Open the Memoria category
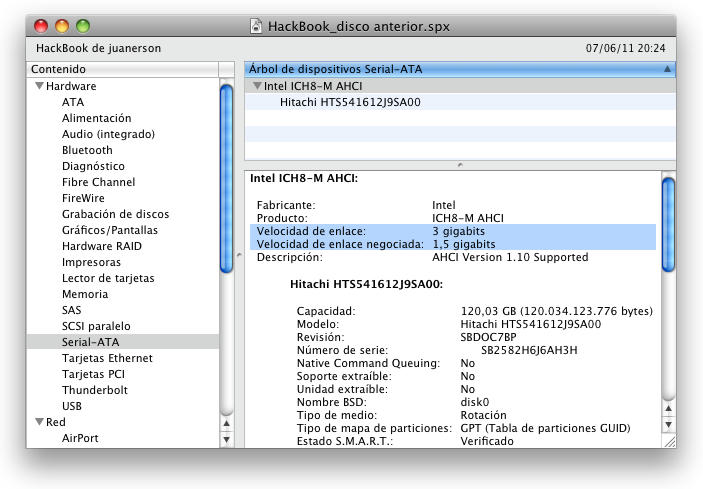 (x=85, y=294)
